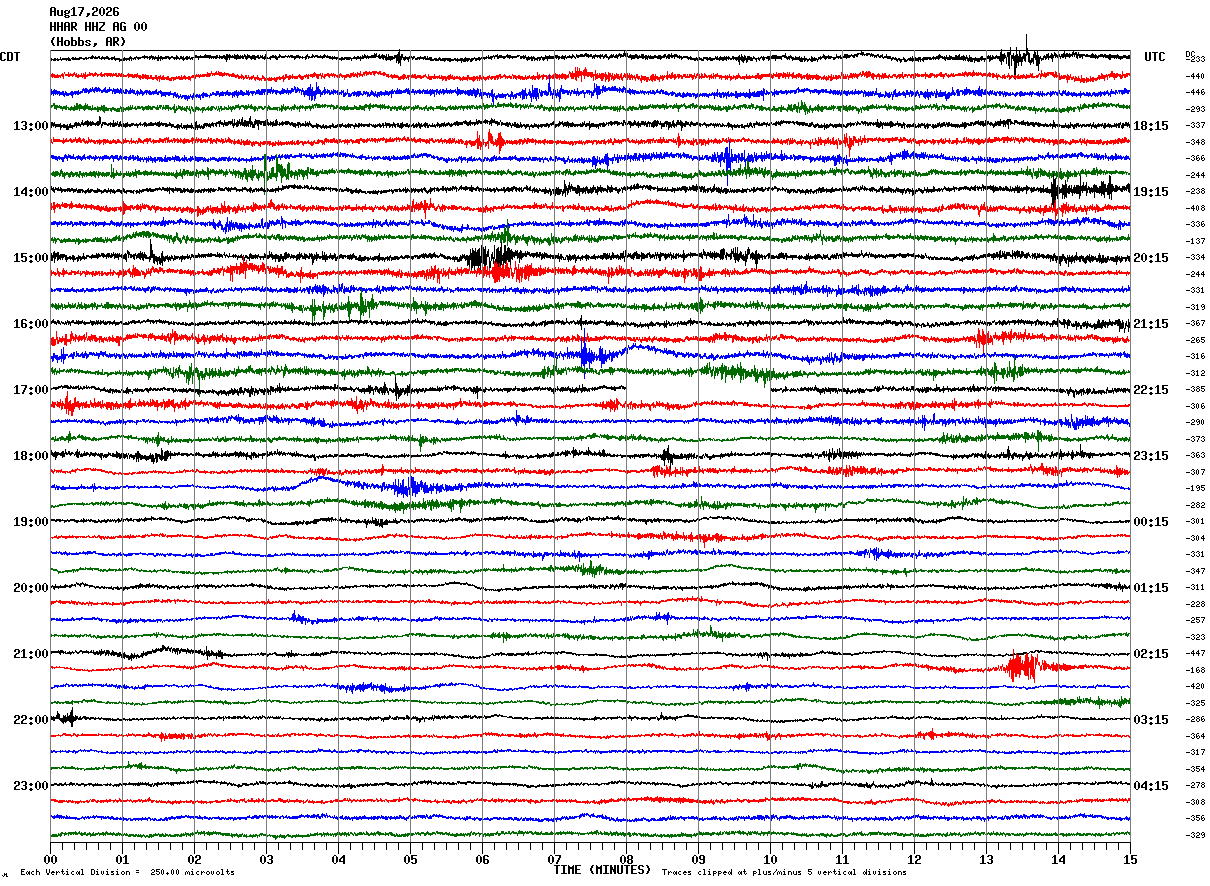Screen dimensions: 1210x886
Task: Click the TIME (MINUTES) axis title
Action: pyautogui.click(x=602, y=870)
